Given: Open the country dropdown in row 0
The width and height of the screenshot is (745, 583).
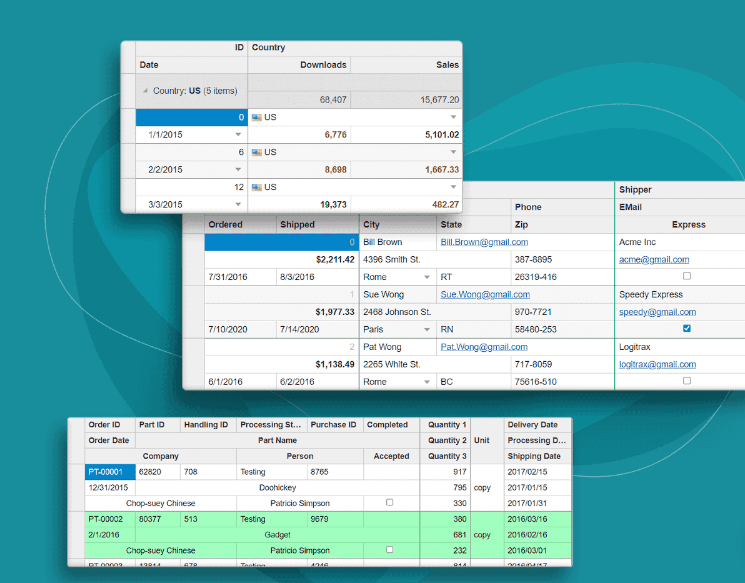Looking at the screenshot, I should (x=453, y=117).
